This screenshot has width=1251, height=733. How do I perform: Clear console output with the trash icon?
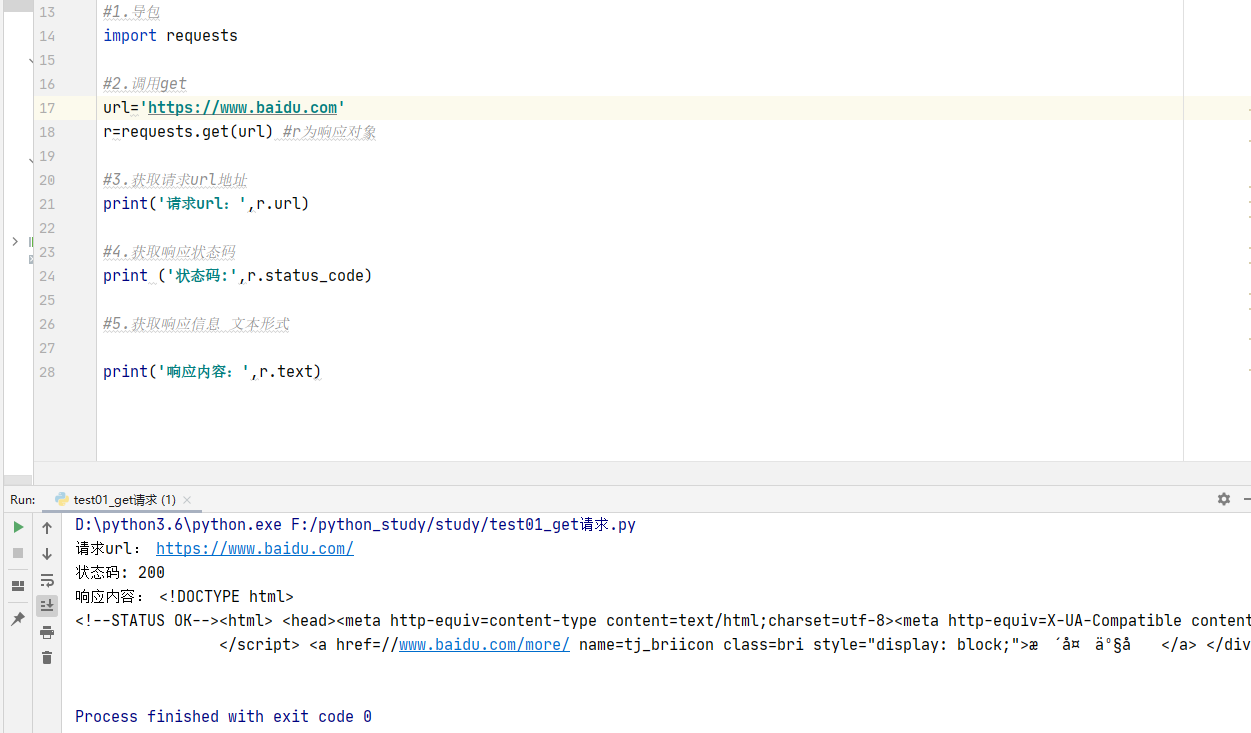tap(47, 658)
